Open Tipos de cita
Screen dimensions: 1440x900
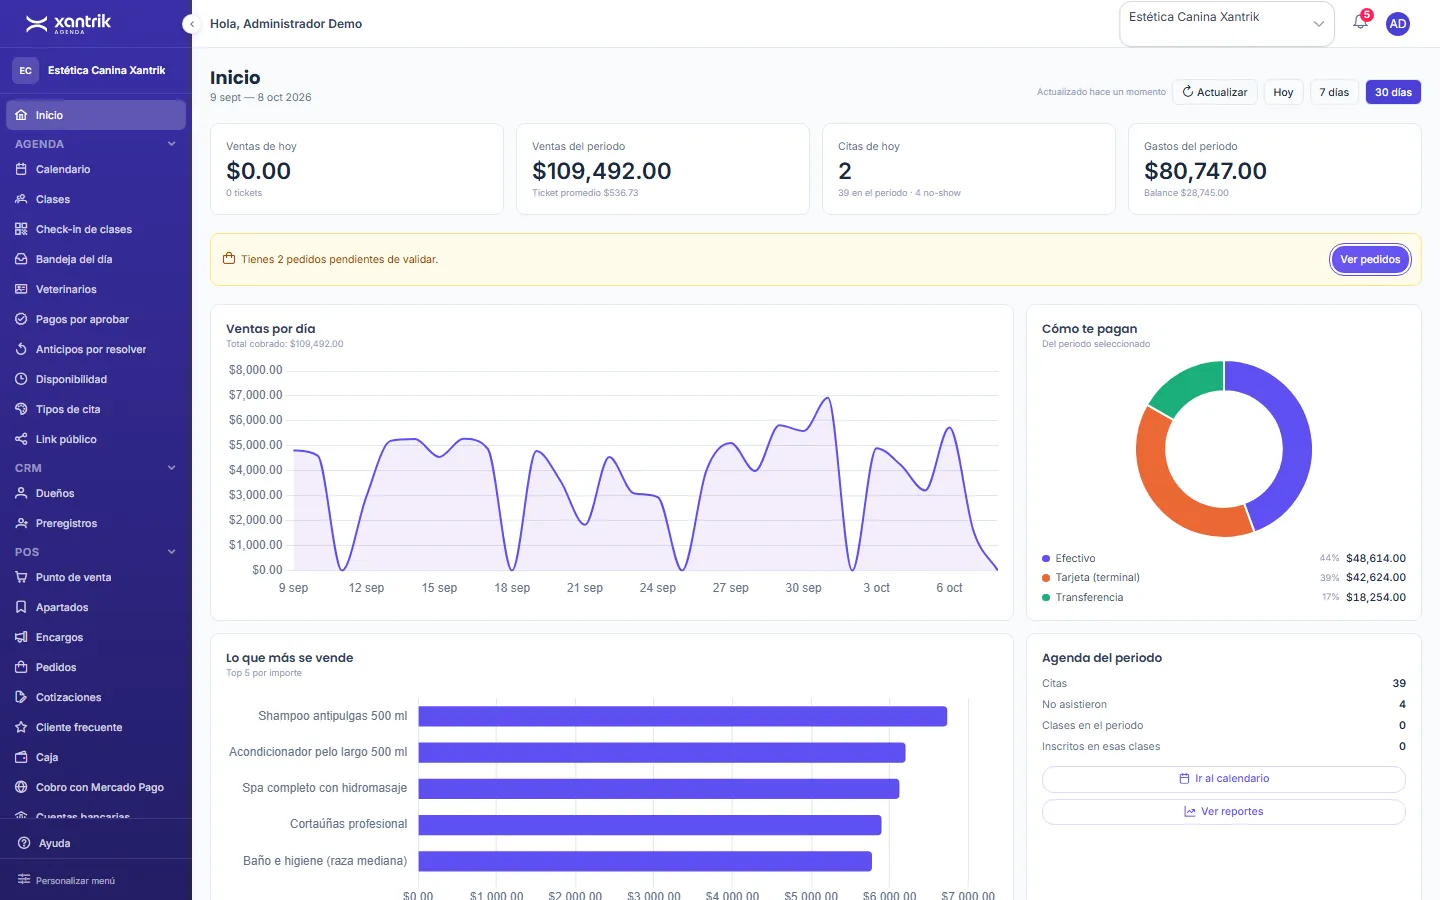(x=96, y=409)
